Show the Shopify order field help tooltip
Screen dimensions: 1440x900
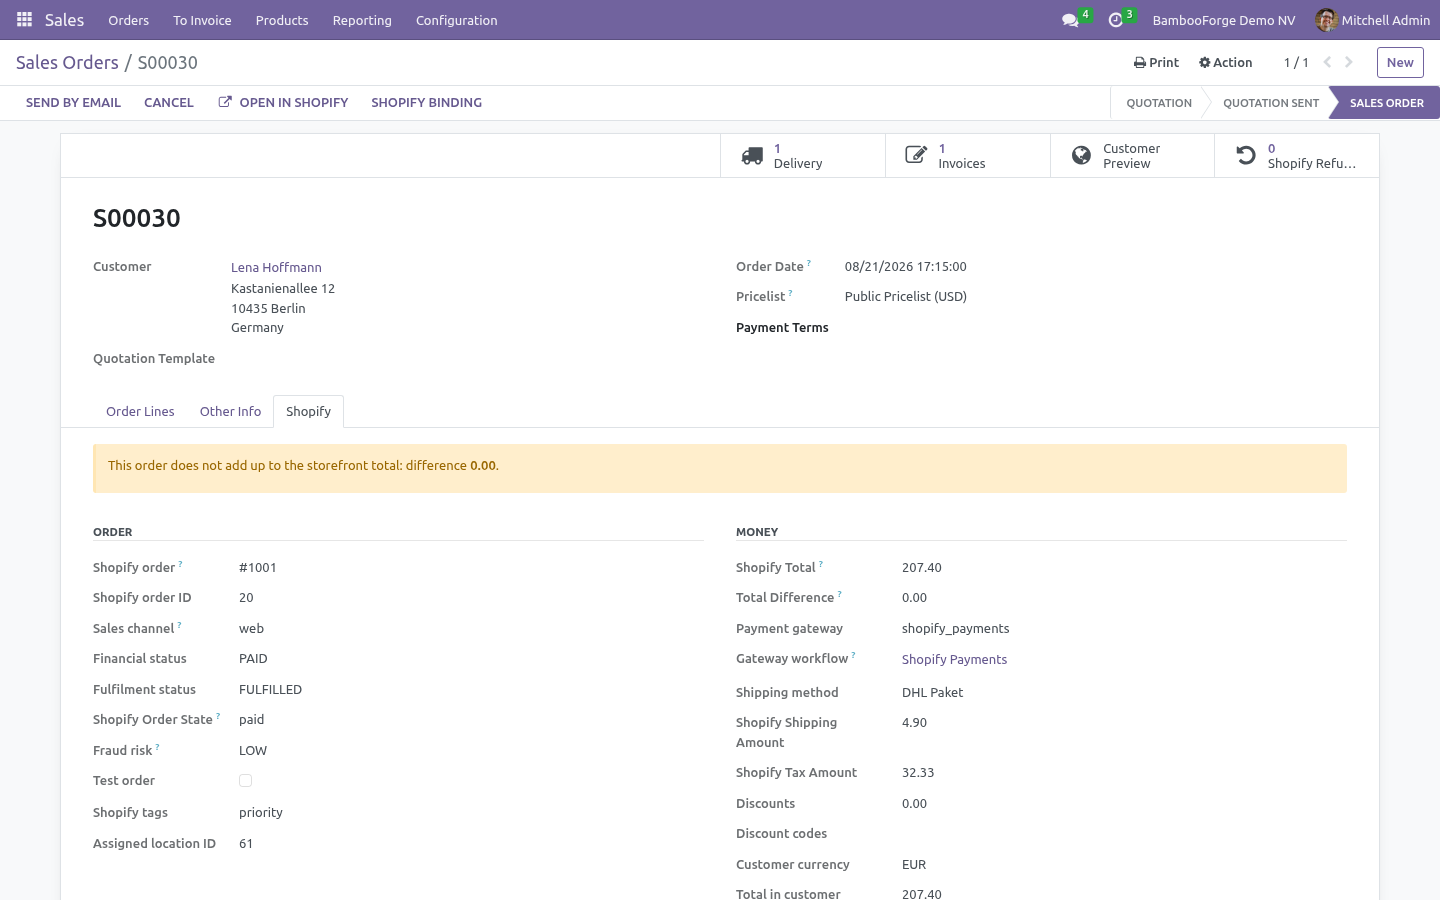[180, 564]
